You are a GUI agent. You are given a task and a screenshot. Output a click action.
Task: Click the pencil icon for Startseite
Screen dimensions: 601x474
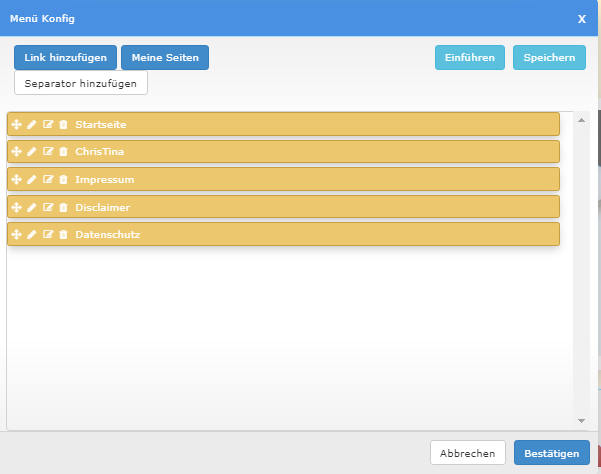click(x=31, y=124)
